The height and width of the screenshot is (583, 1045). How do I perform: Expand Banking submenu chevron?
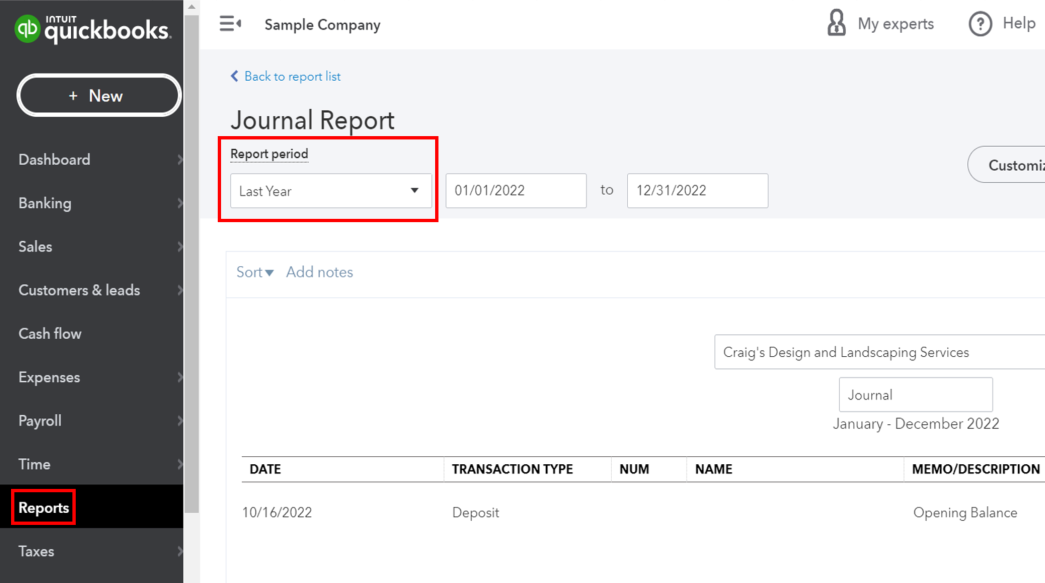[x=180, y=203]
